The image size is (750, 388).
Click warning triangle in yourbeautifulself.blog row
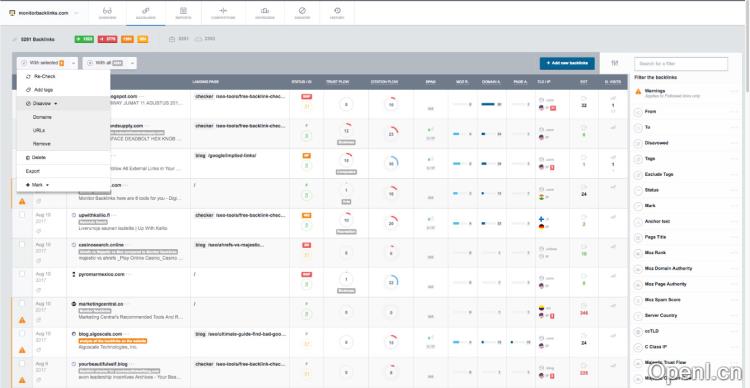tap(22, 379)
